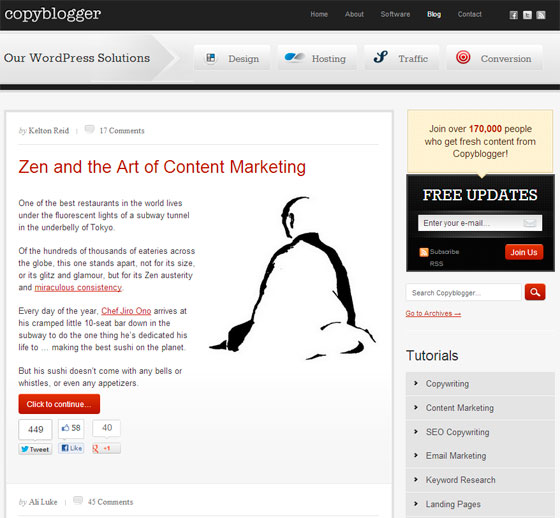The image size is (560, 518).
Task: Click the Design layout icon
Action: (x=211, y=58)
